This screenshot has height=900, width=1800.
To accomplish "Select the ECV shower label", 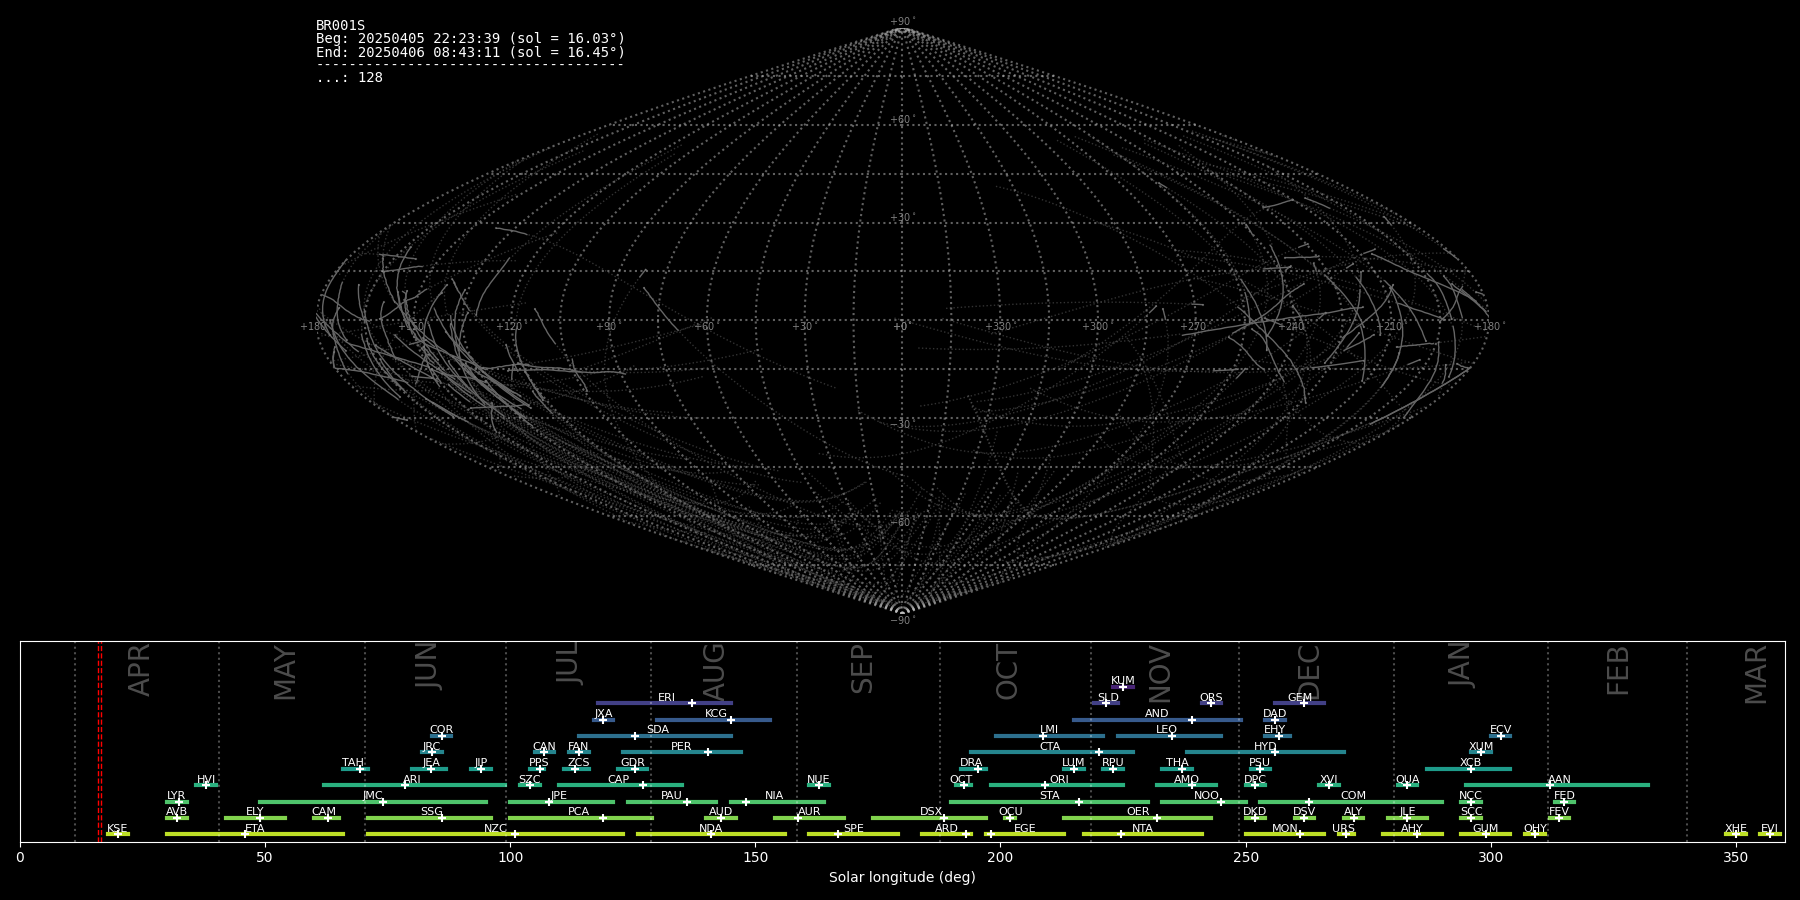I will point(1500,730).
